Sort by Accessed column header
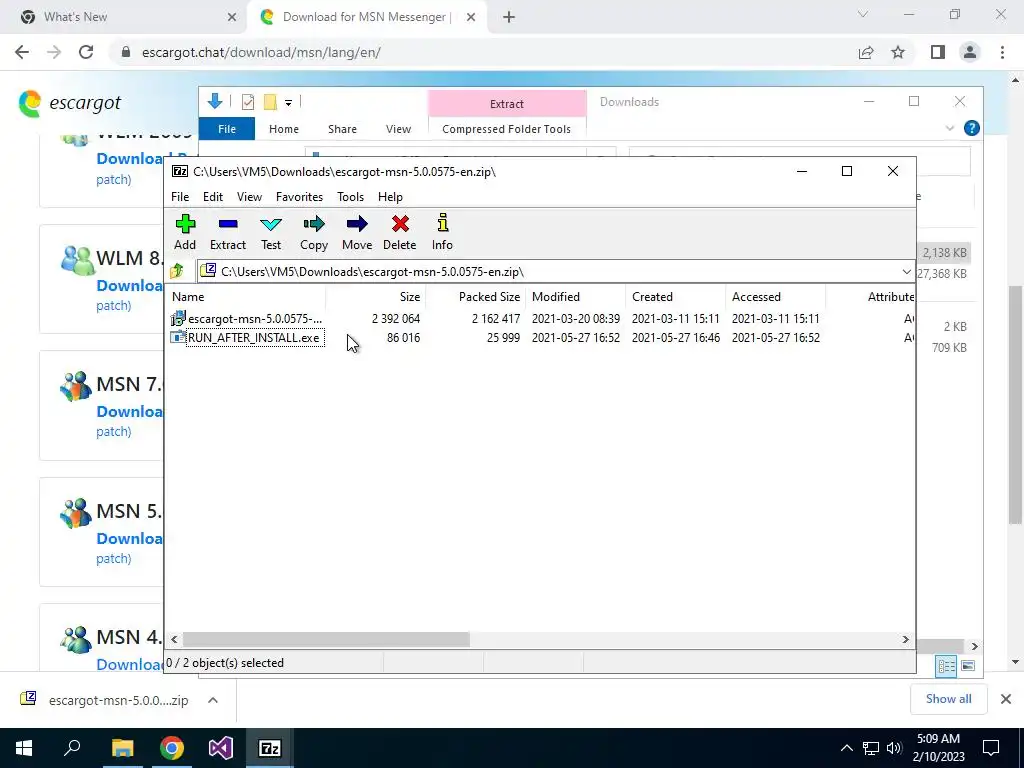This screenshot has height=768, width=1024. click(775, 296)
